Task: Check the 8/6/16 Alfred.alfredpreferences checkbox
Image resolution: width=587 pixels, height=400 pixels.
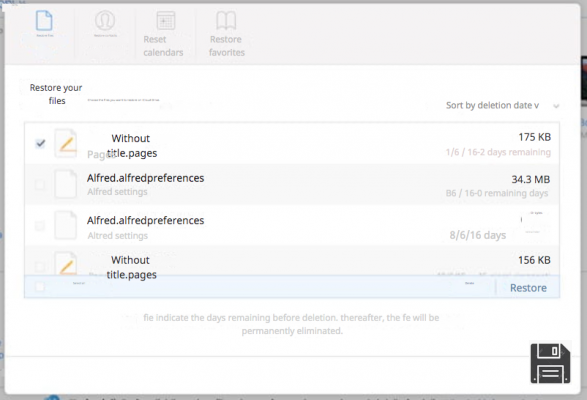Action: click(39, 226)
